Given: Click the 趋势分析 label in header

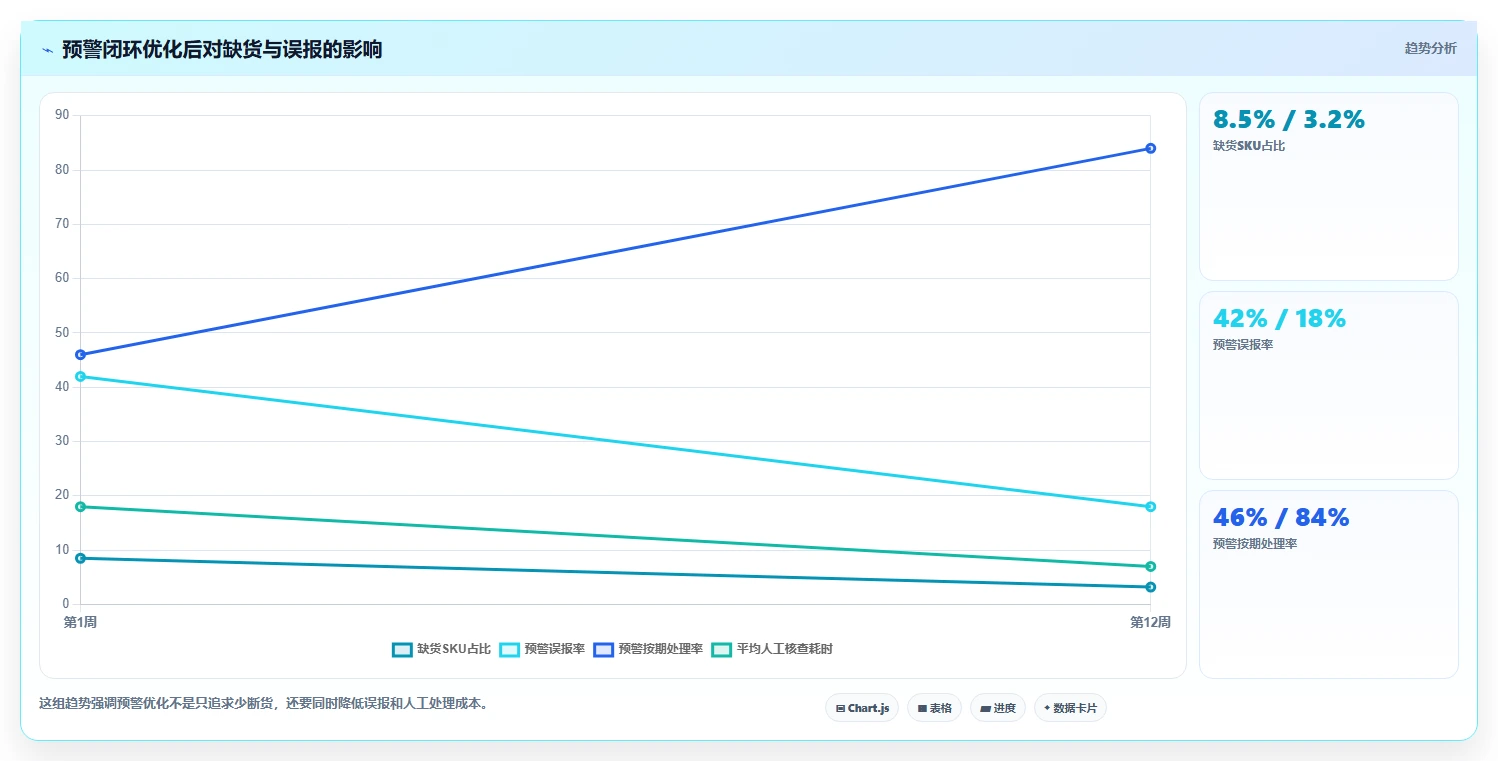Looking at the screenshot, I should (1430, 48).
